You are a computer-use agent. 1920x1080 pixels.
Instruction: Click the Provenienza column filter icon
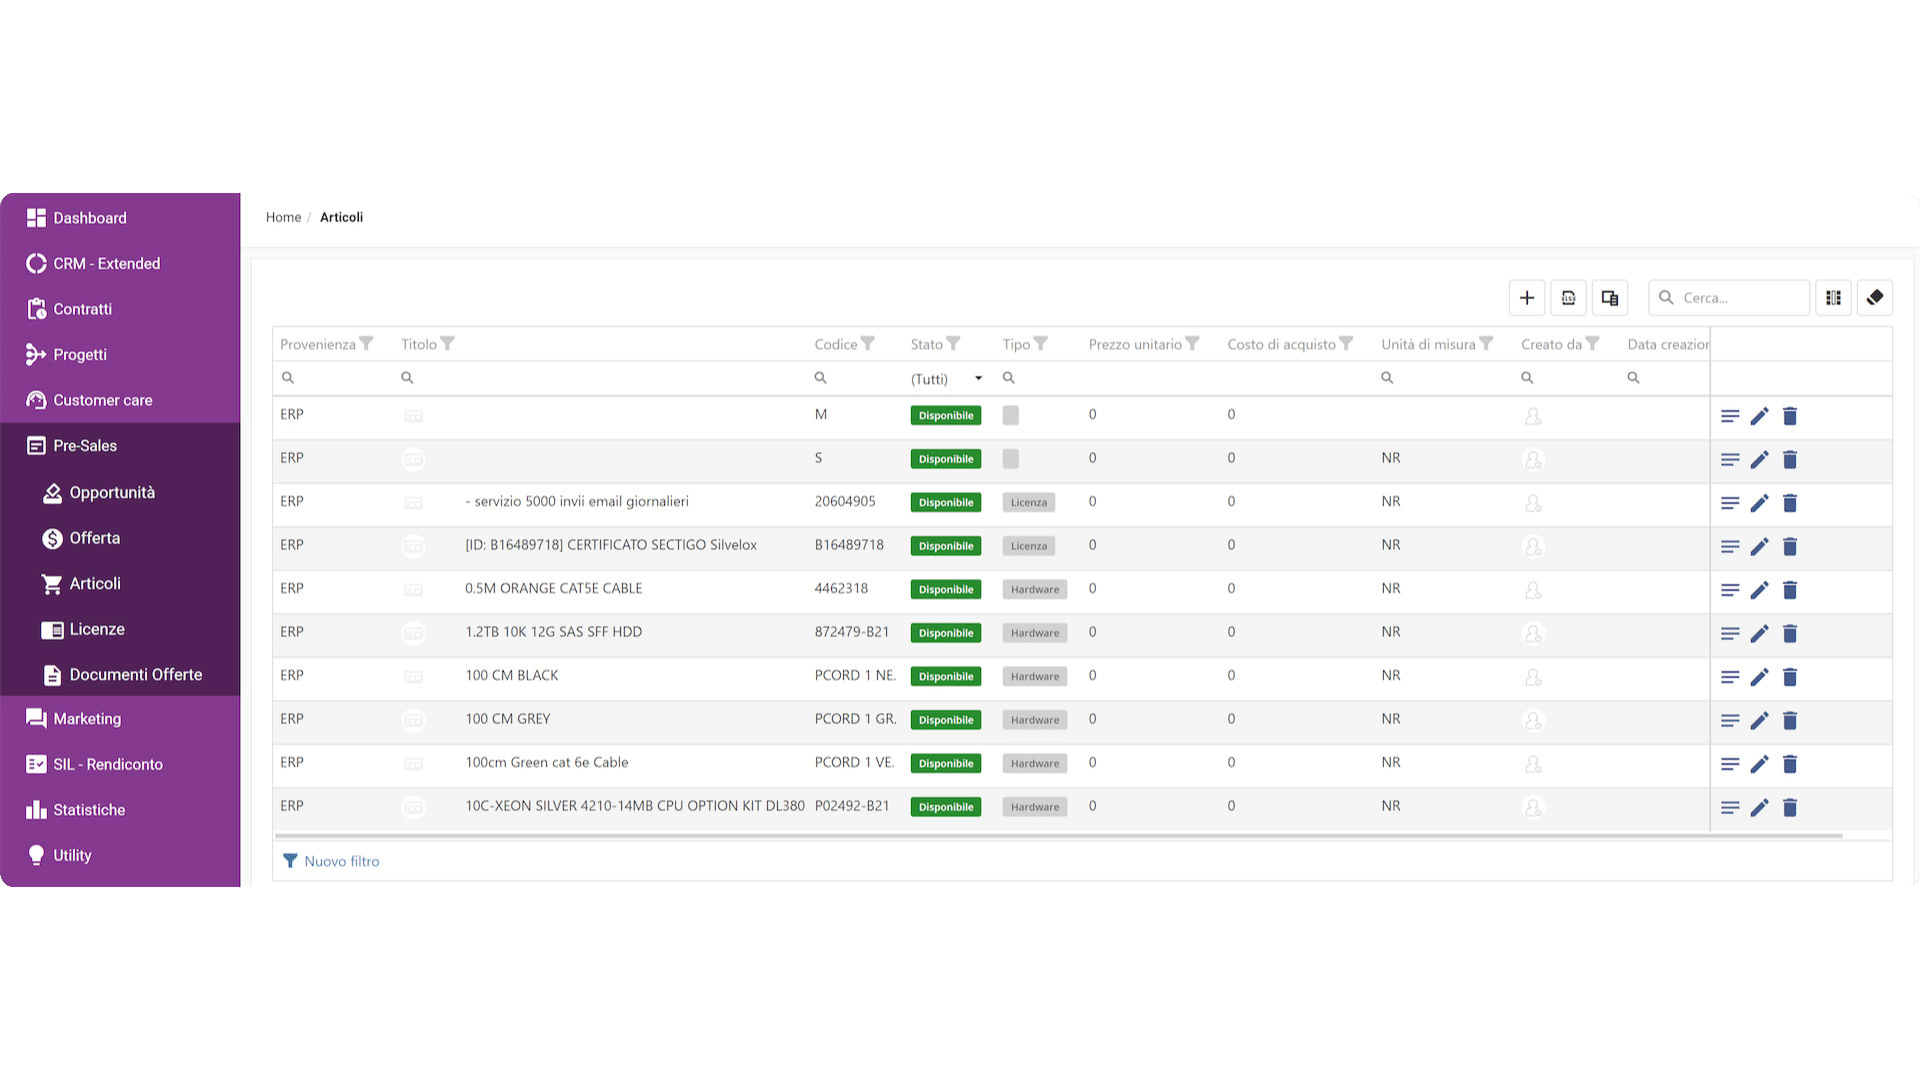coord(366,344)
